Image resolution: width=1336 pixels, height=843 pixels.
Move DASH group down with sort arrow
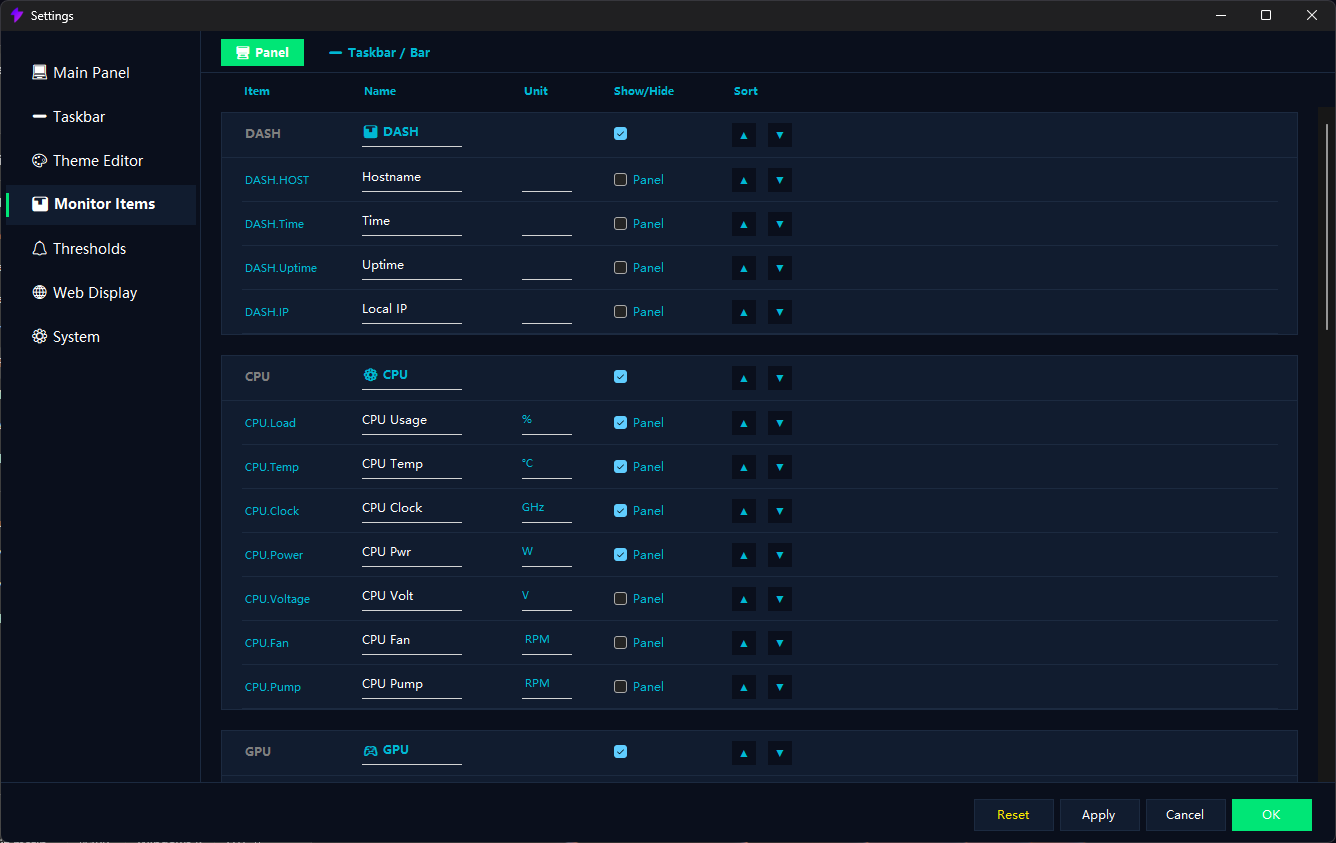tap(780, 135)
